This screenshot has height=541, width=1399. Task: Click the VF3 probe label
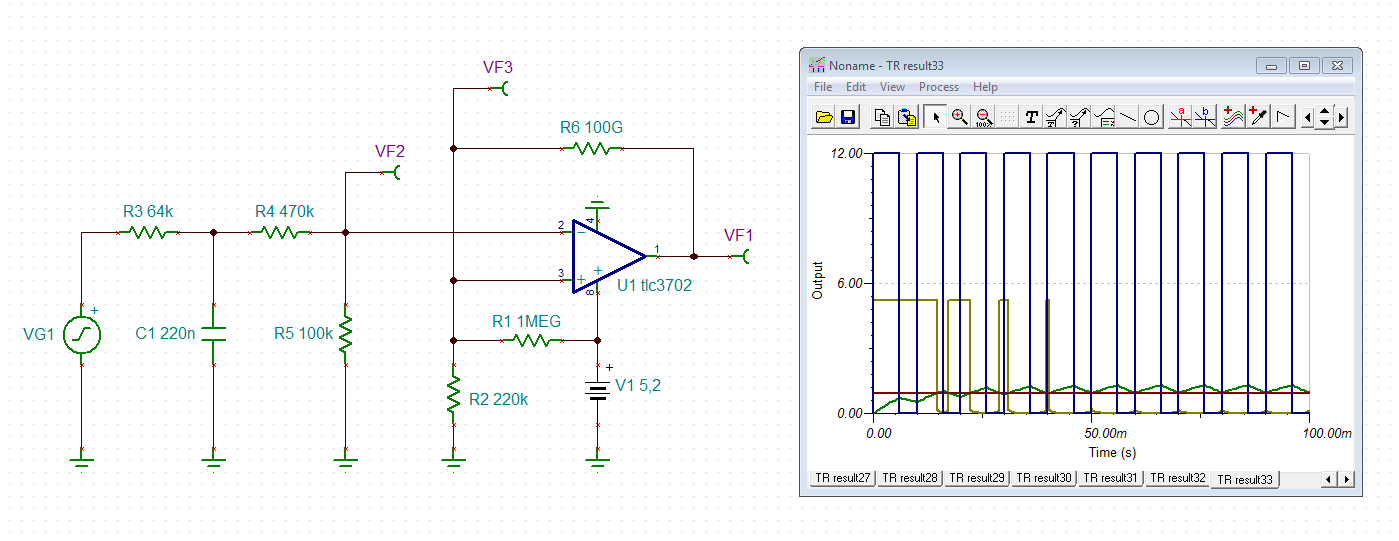click(x=498, y=67)
